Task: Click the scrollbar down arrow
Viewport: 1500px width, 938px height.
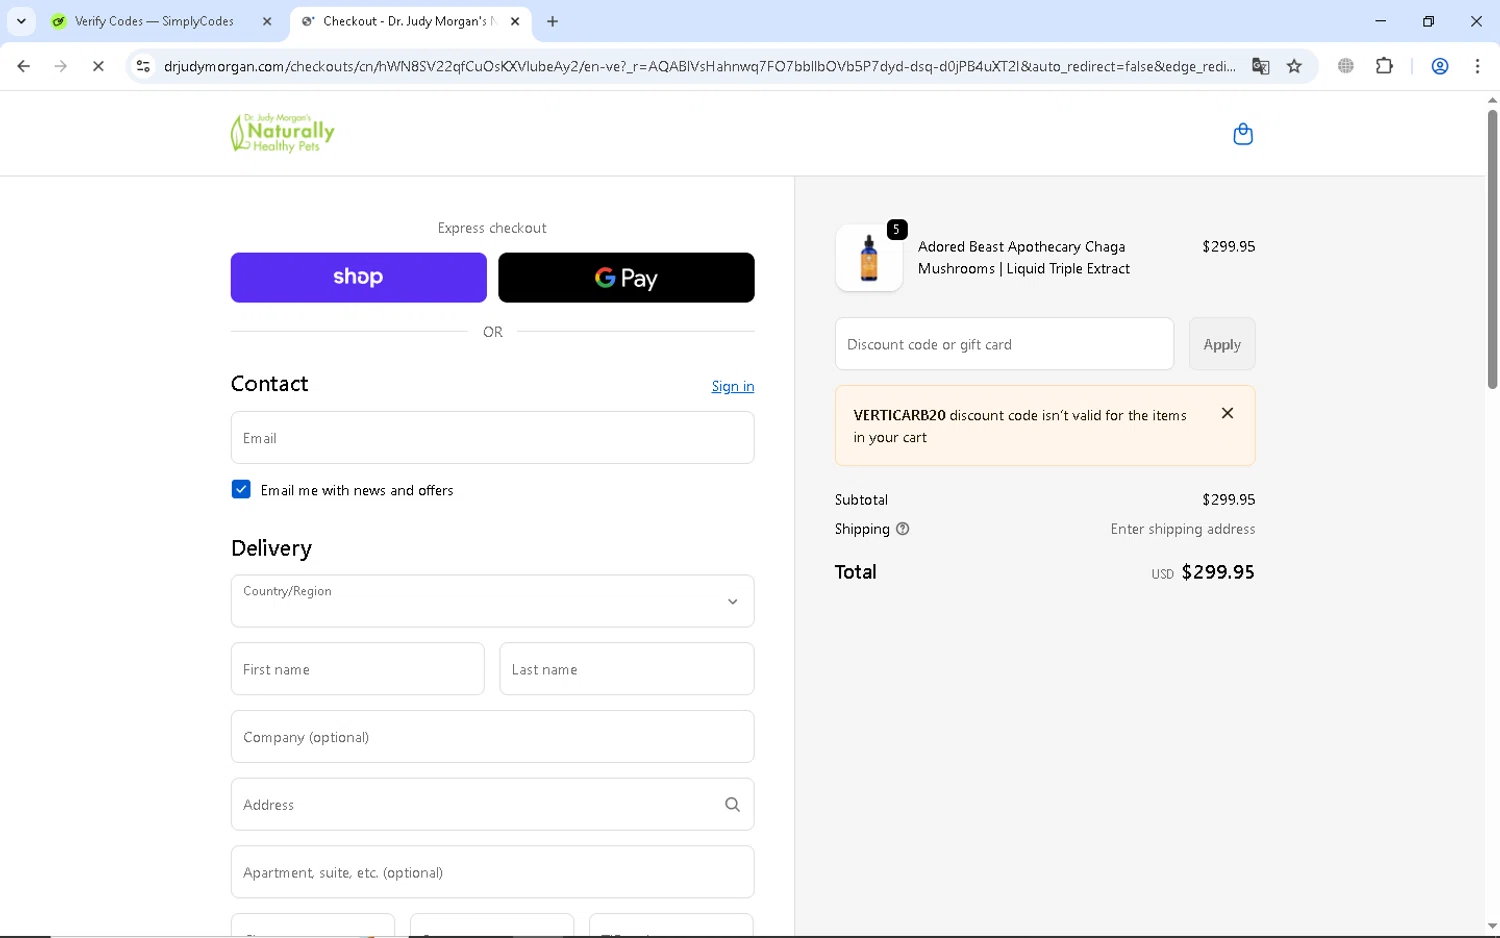Action: coord(1492,927)
